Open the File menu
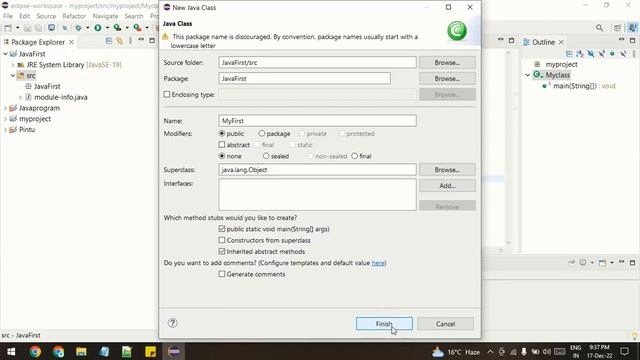The height and width of the screenshot is (360, 640). [x=8, y=16]
